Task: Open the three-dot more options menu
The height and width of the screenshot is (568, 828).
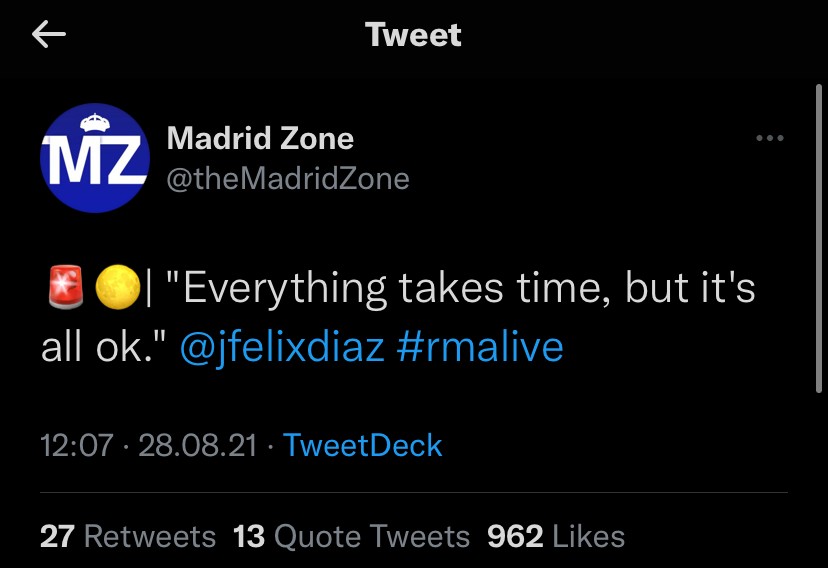Action: pyautogui.click(x=769, y=138)
